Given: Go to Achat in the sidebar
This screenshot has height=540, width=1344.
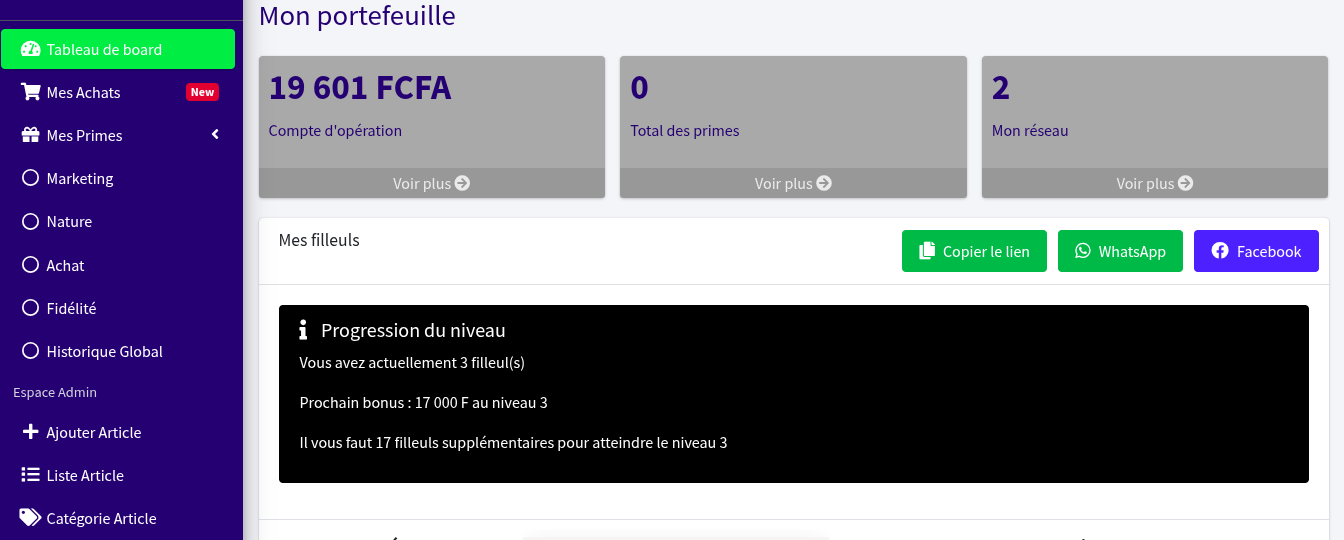Looking at the screenshot, I should [65, 265].
